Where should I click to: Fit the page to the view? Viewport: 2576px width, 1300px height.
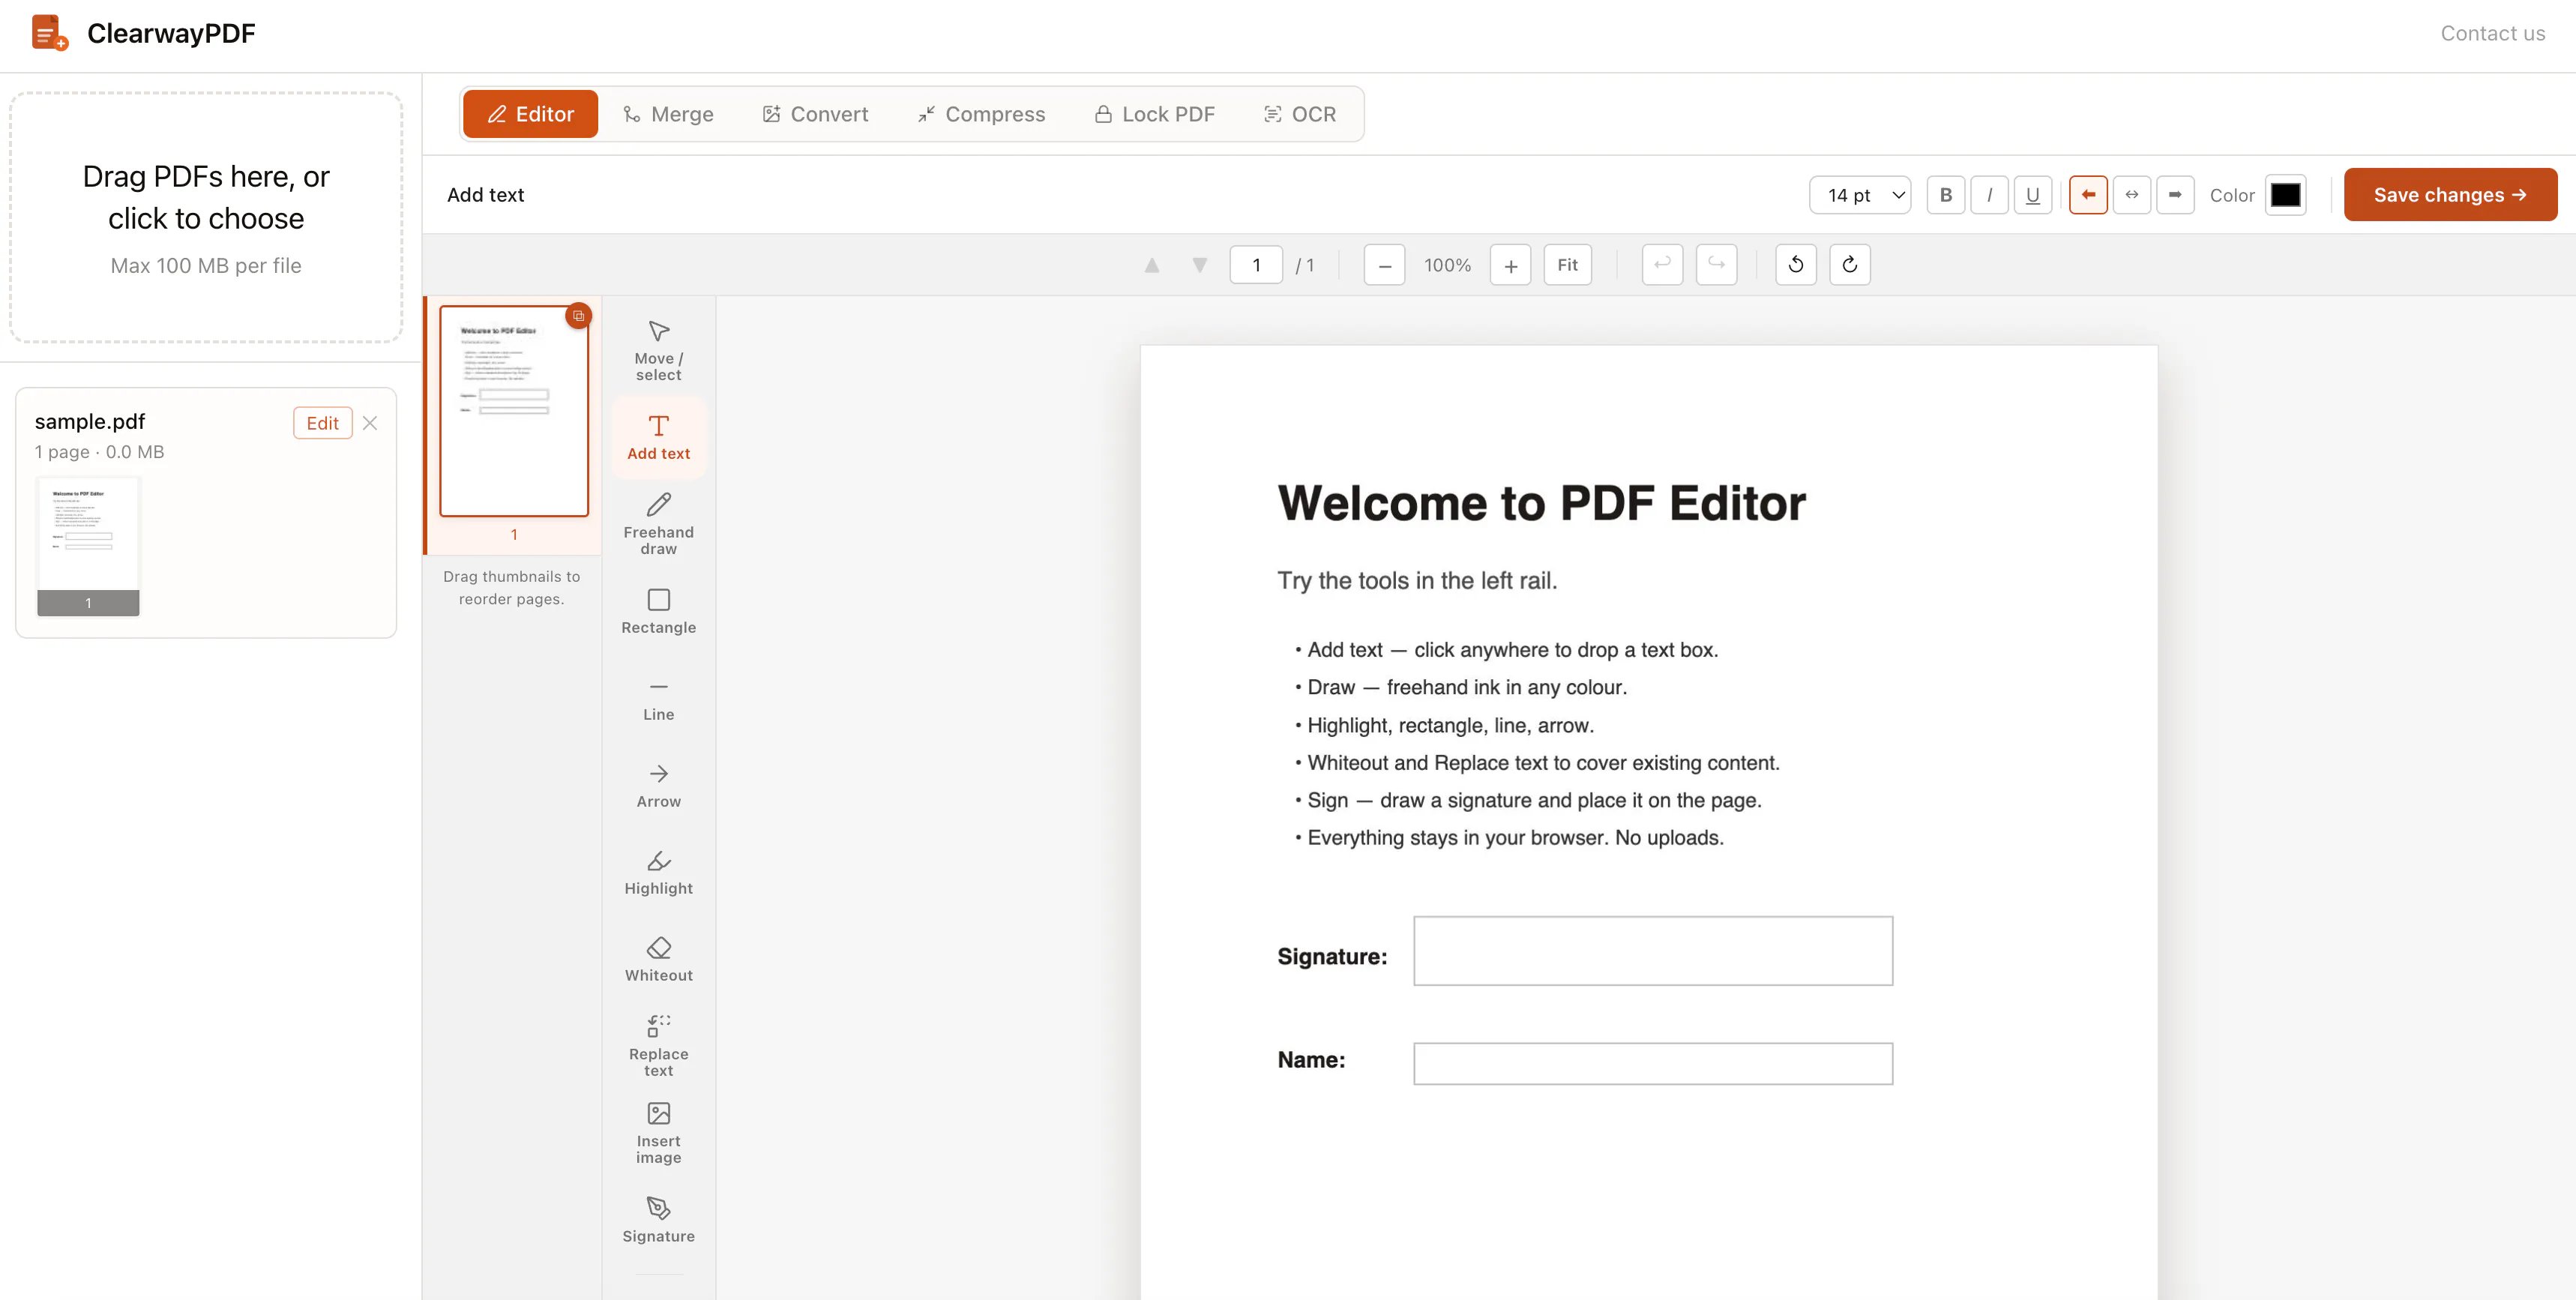[1567, 265]
